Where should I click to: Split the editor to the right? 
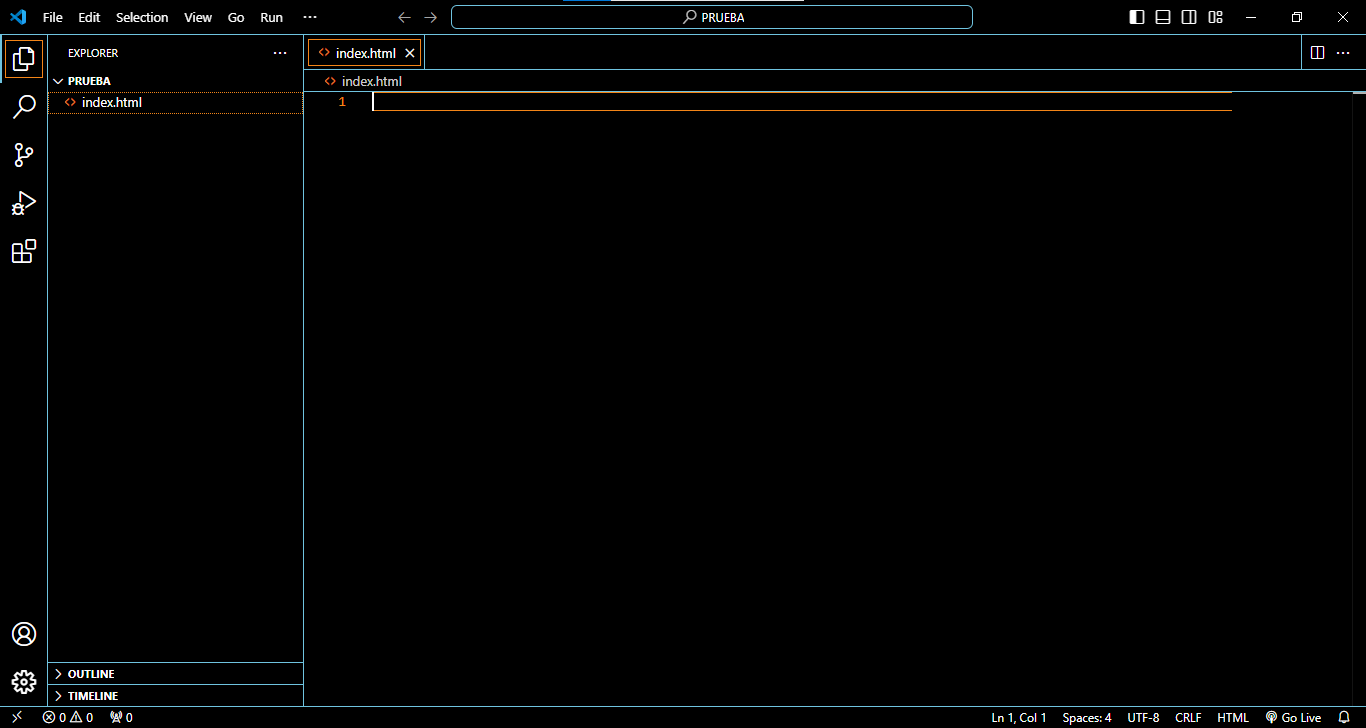(1317, 53)
